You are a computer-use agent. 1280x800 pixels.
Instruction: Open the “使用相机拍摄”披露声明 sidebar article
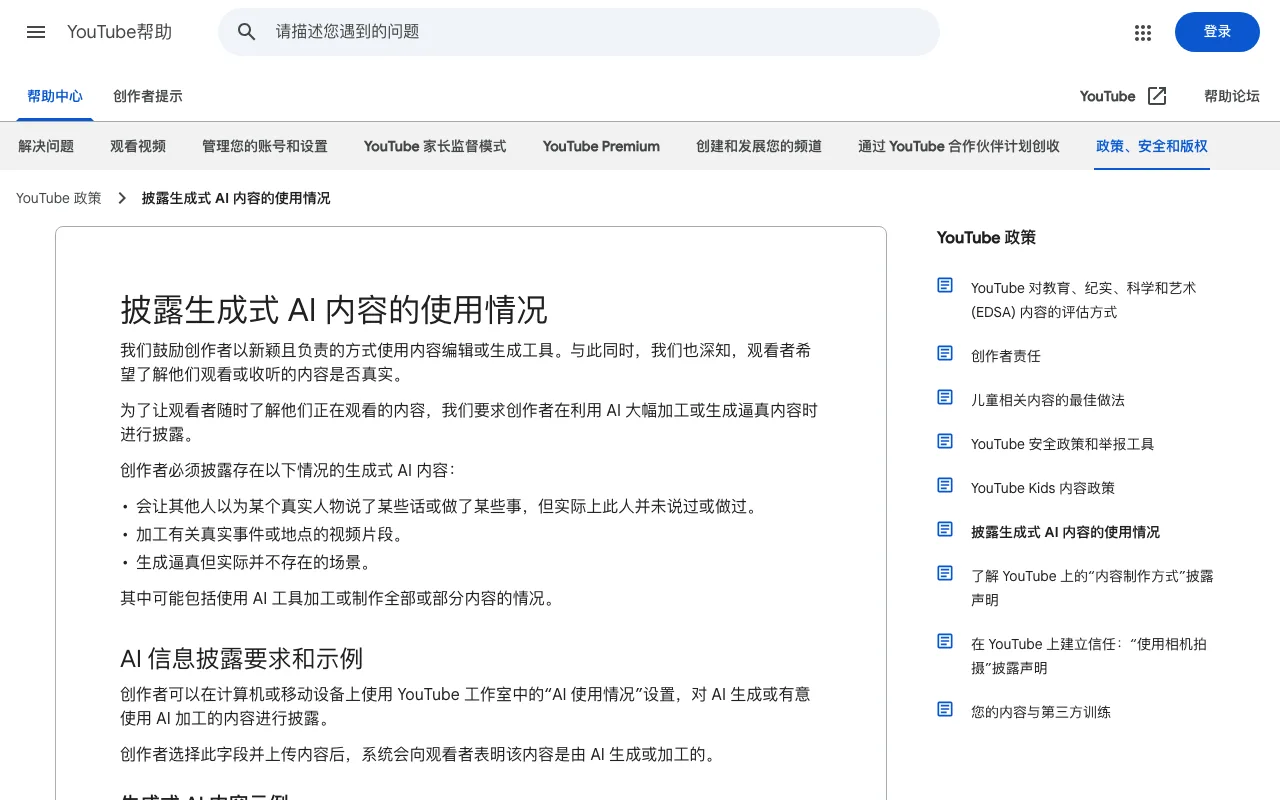click(1089, 656)
